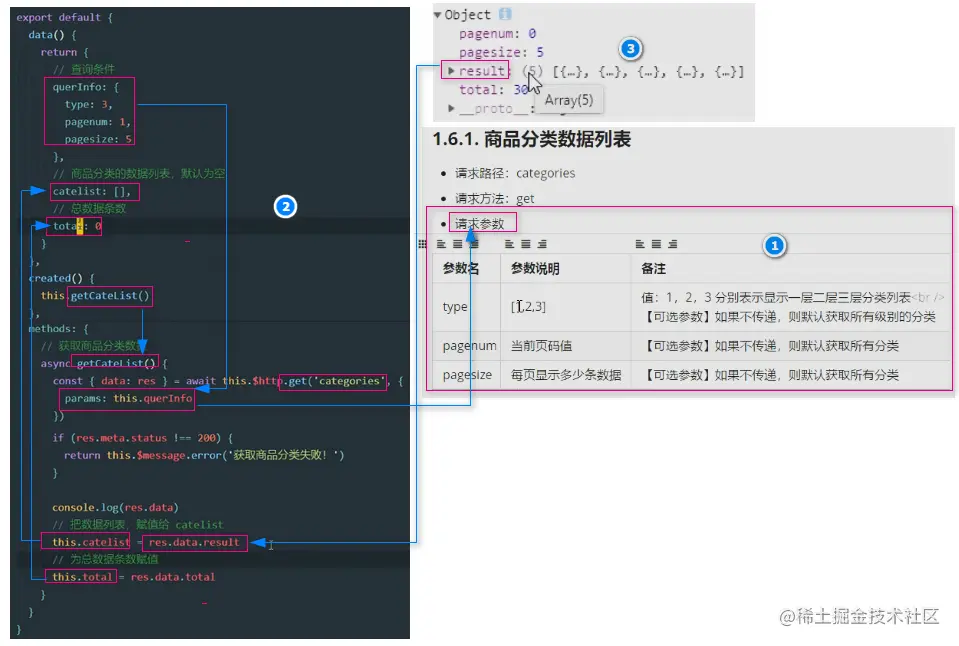The image size is (959, 646).
Task: Expand the __proto__ entry in console
Action: (x=451, y=108)
